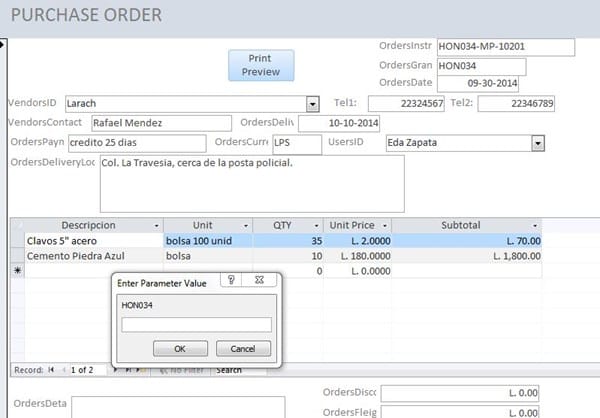Click OK in Enter Parameter Value dialog
The height and width of the screenshot is (418, 600).
pos(180,349)
